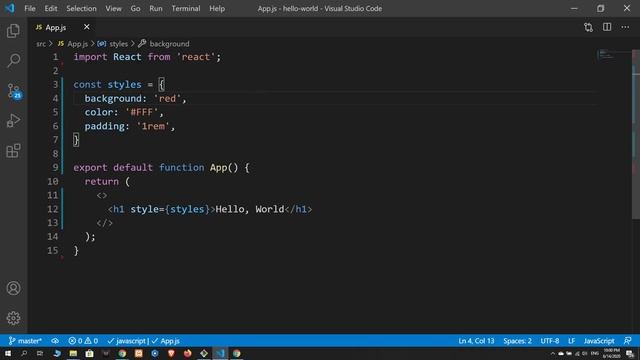Click the 'red' string on line 4
This screenshot has height=360, width=640.
pos(167,98)
